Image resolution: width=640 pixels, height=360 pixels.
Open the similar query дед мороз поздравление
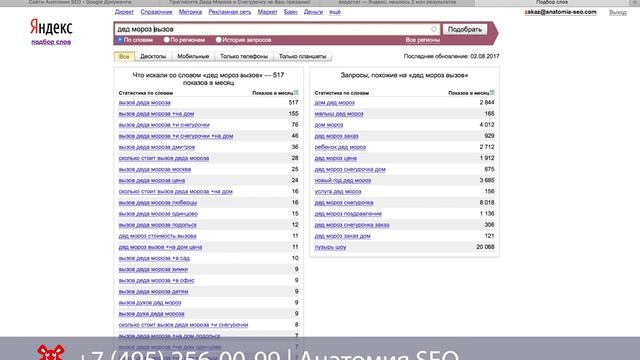pyautogui.click(x=348, y=214)
